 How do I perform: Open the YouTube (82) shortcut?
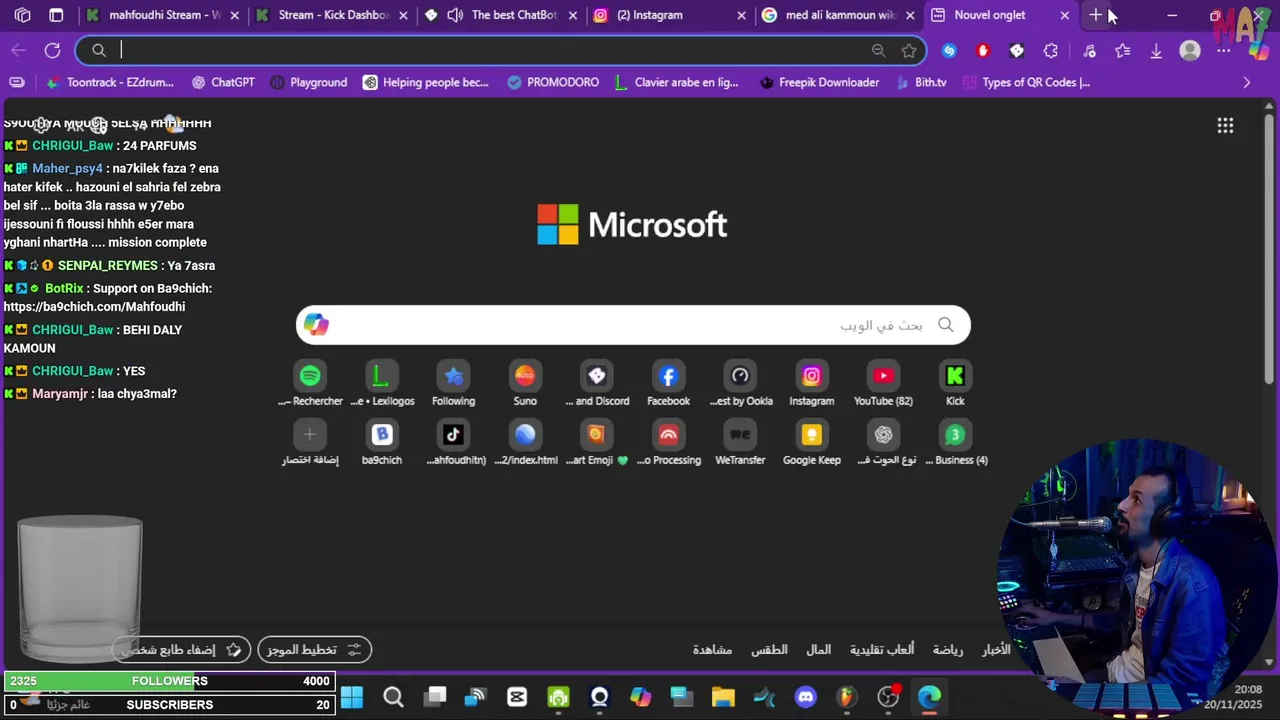(x=883, y=384)
